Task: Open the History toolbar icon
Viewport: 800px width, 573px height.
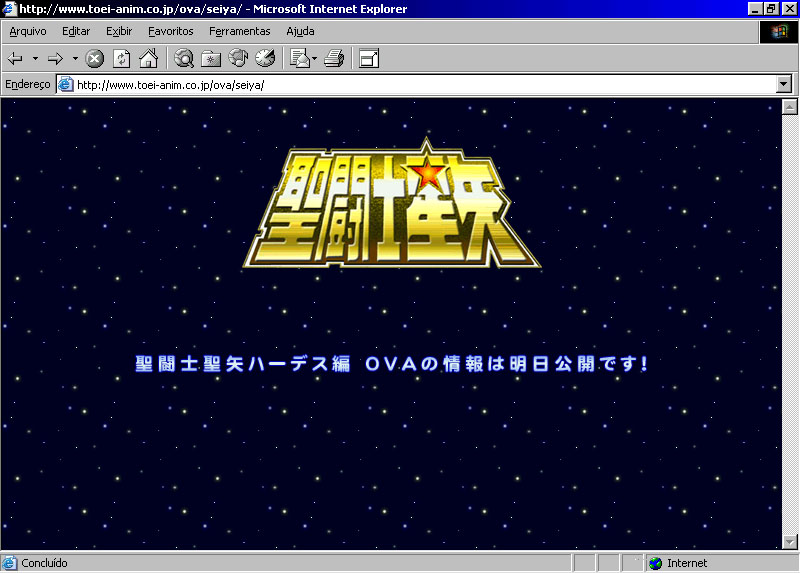Action: coord(265,58)
